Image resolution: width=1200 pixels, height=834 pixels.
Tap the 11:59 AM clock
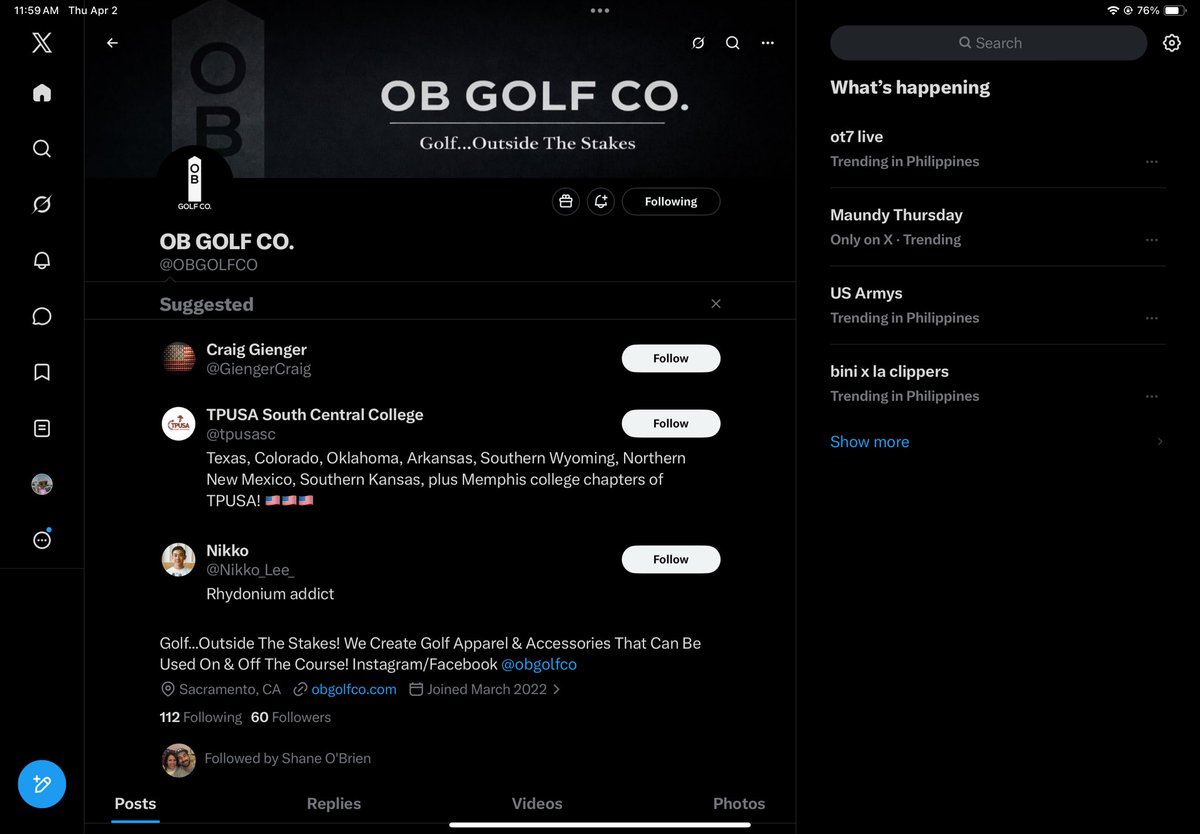tap(36, 10)
